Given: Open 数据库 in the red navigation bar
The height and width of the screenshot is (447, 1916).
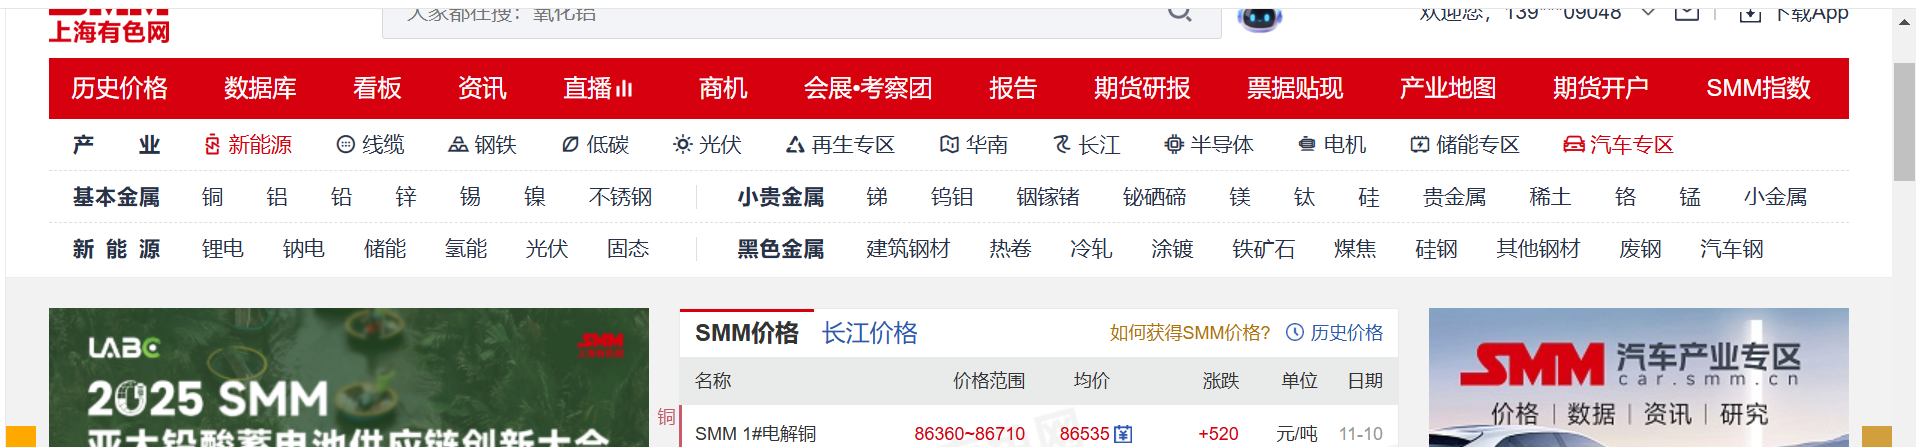Looking at the screenshot, I should (260, 88).
